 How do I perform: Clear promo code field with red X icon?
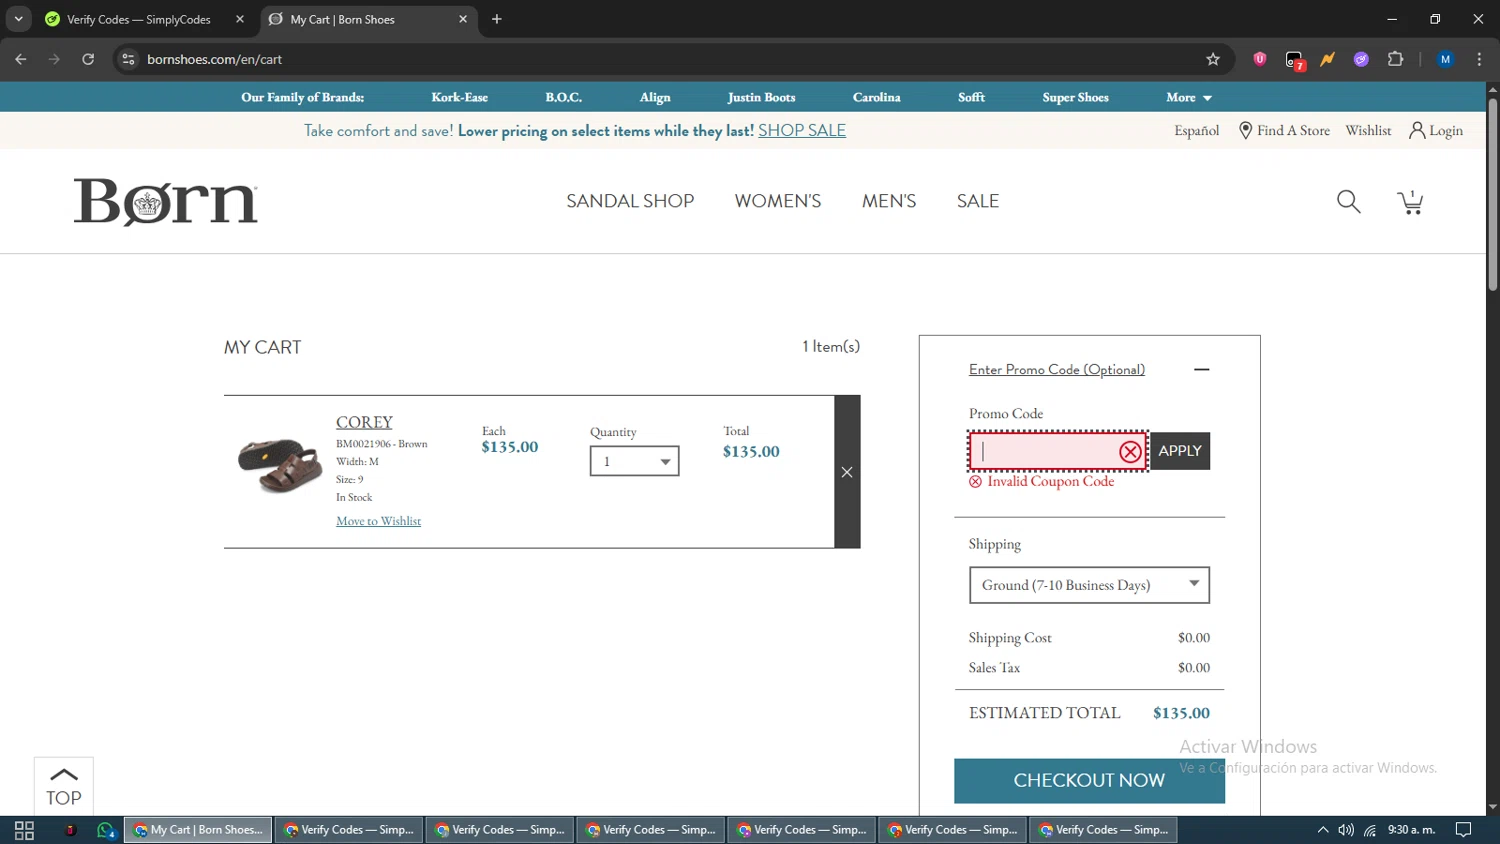point(1130,452)
